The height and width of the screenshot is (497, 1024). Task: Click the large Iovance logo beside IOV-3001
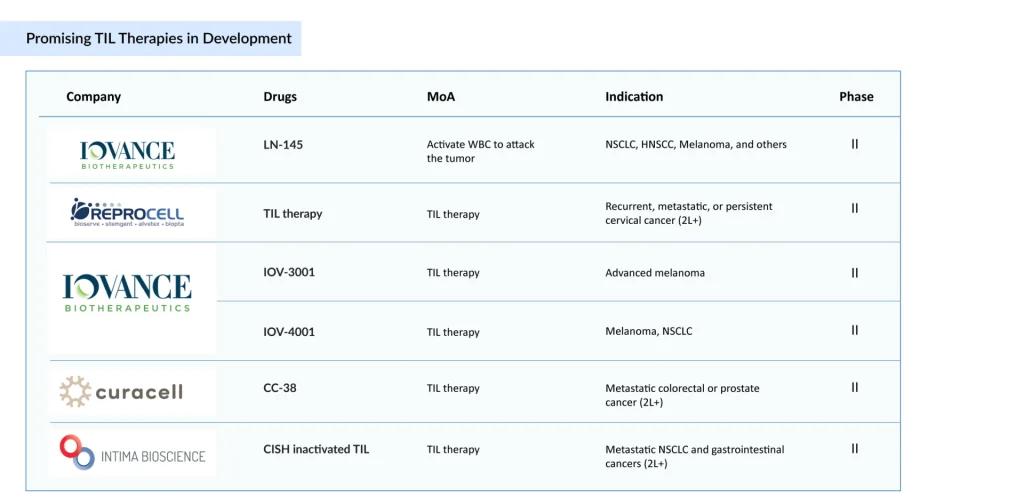tap(127, 293)
